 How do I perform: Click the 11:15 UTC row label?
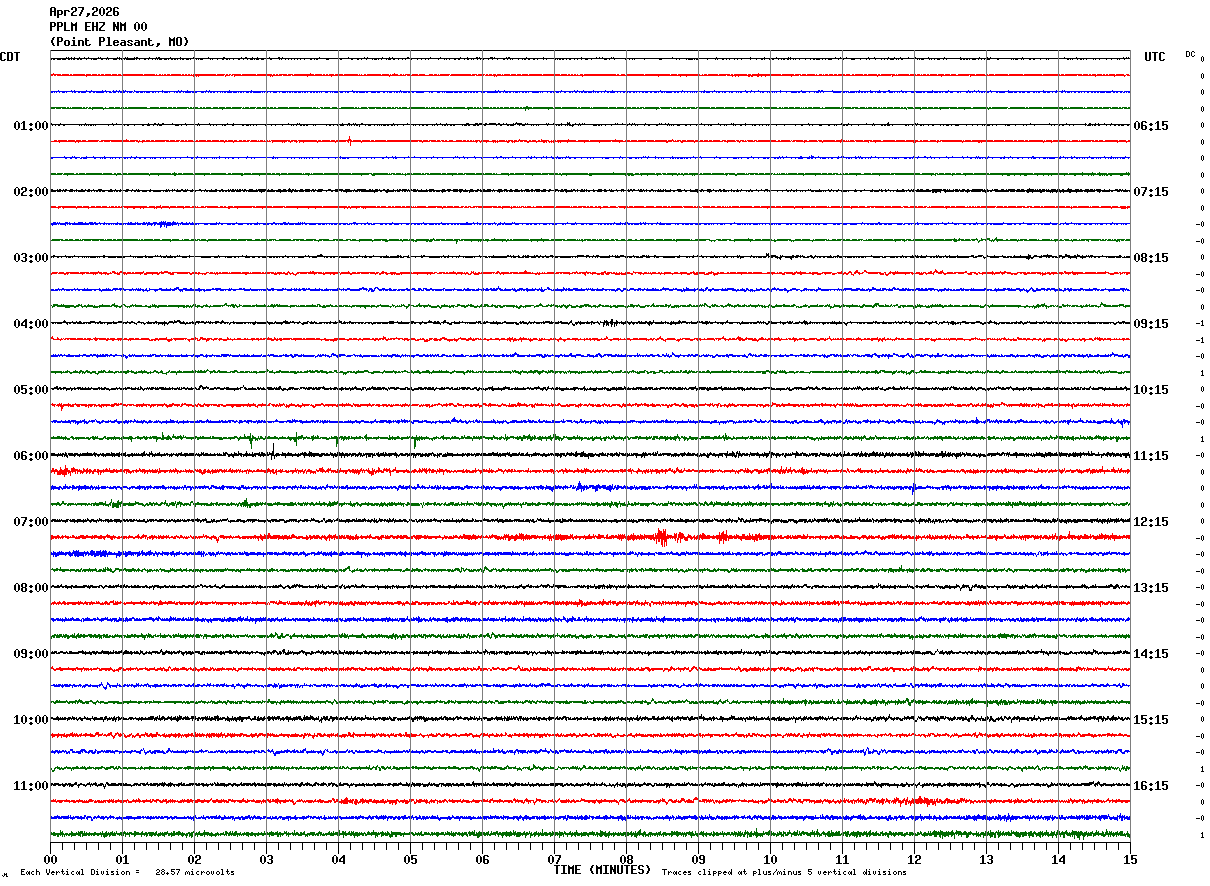[x=1151, y=456]
